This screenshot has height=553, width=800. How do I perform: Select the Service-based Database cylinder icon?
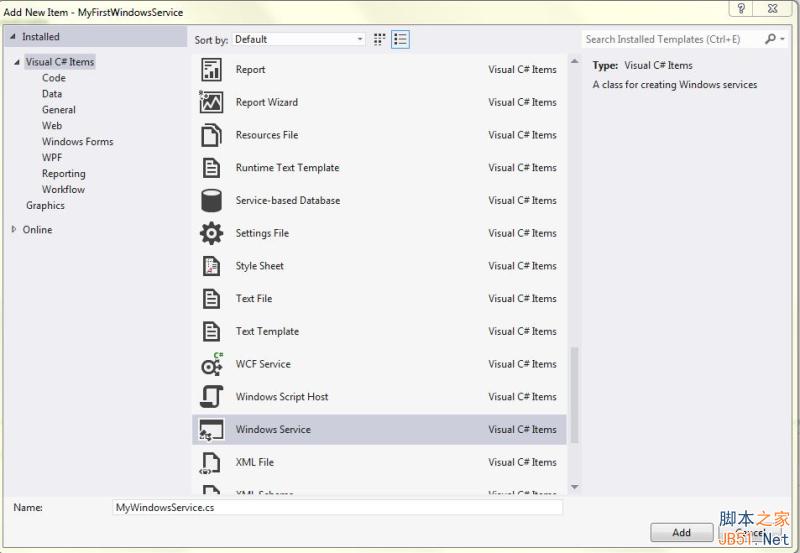(x=211, y=200)
